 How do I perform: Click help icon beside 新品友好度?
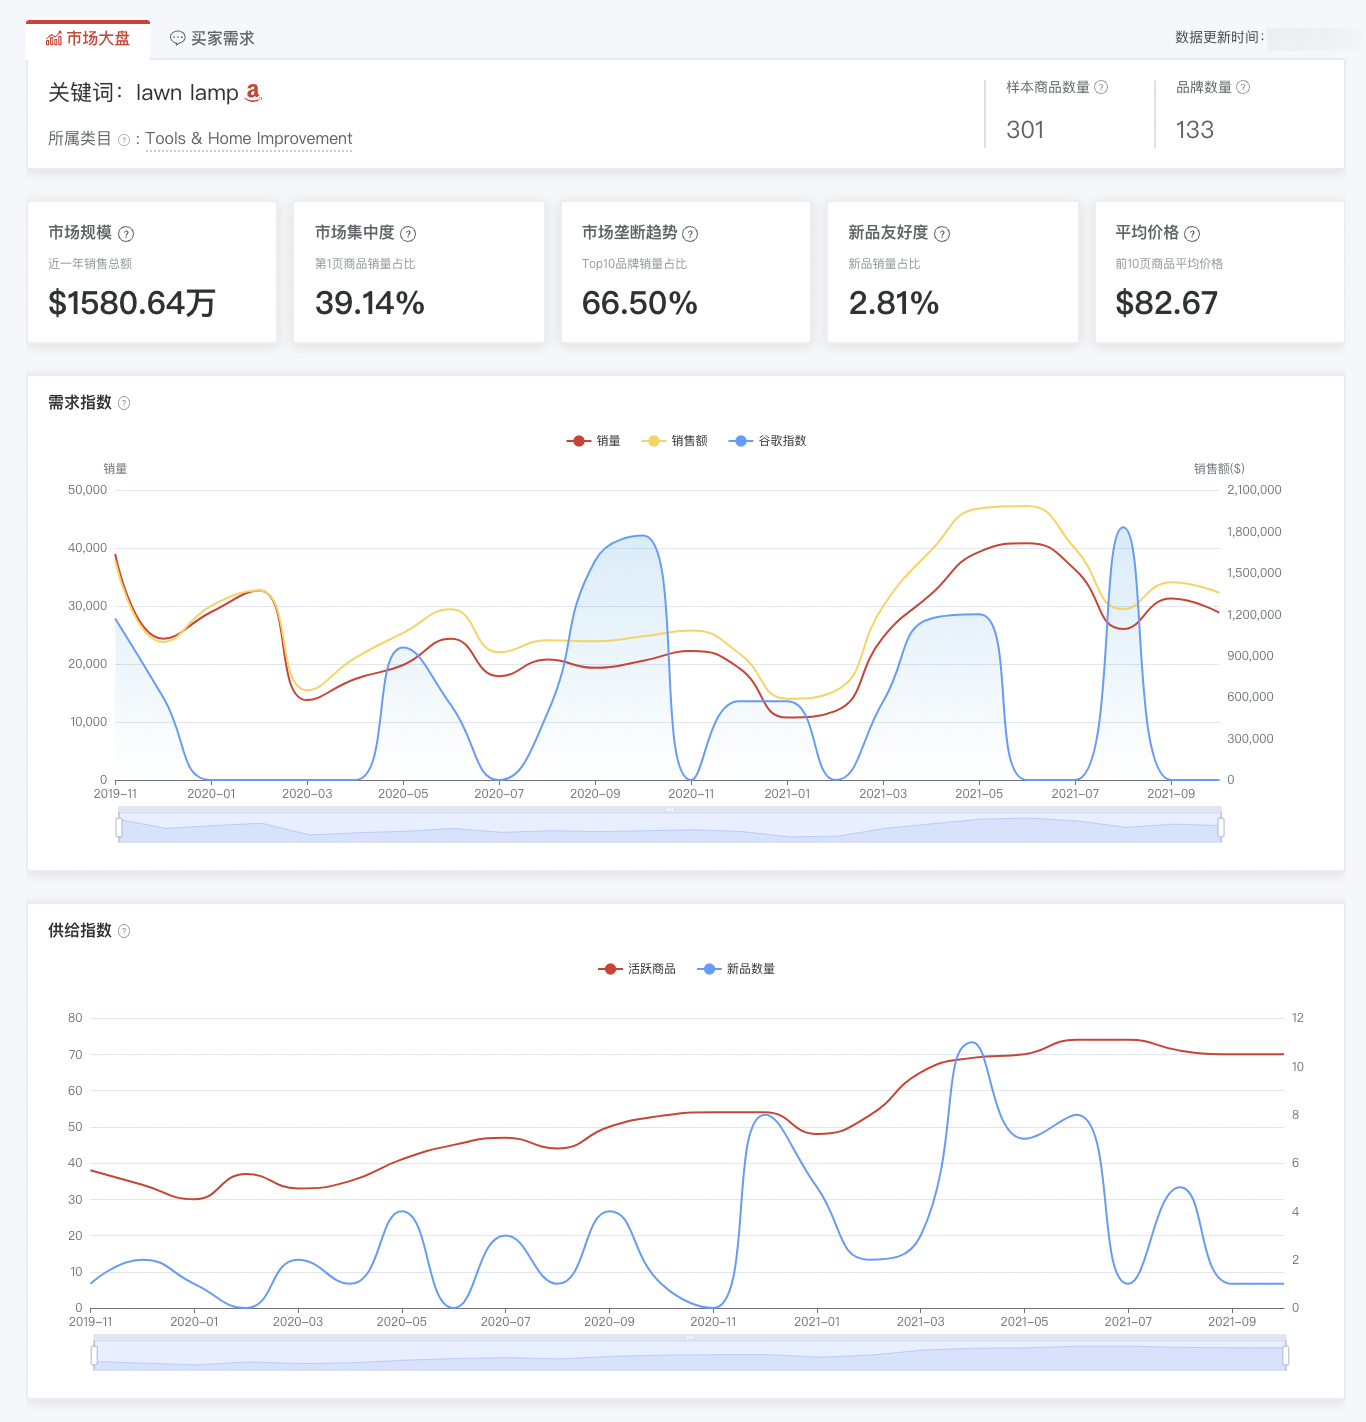[x=942, y=234]
